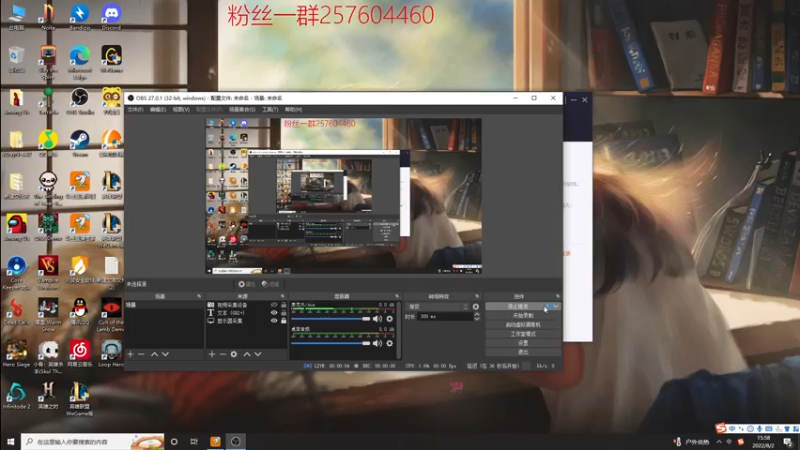Open the Hero Siege desktop shortcut
This screenshot has height=450, width=800.
pos(16,354)
